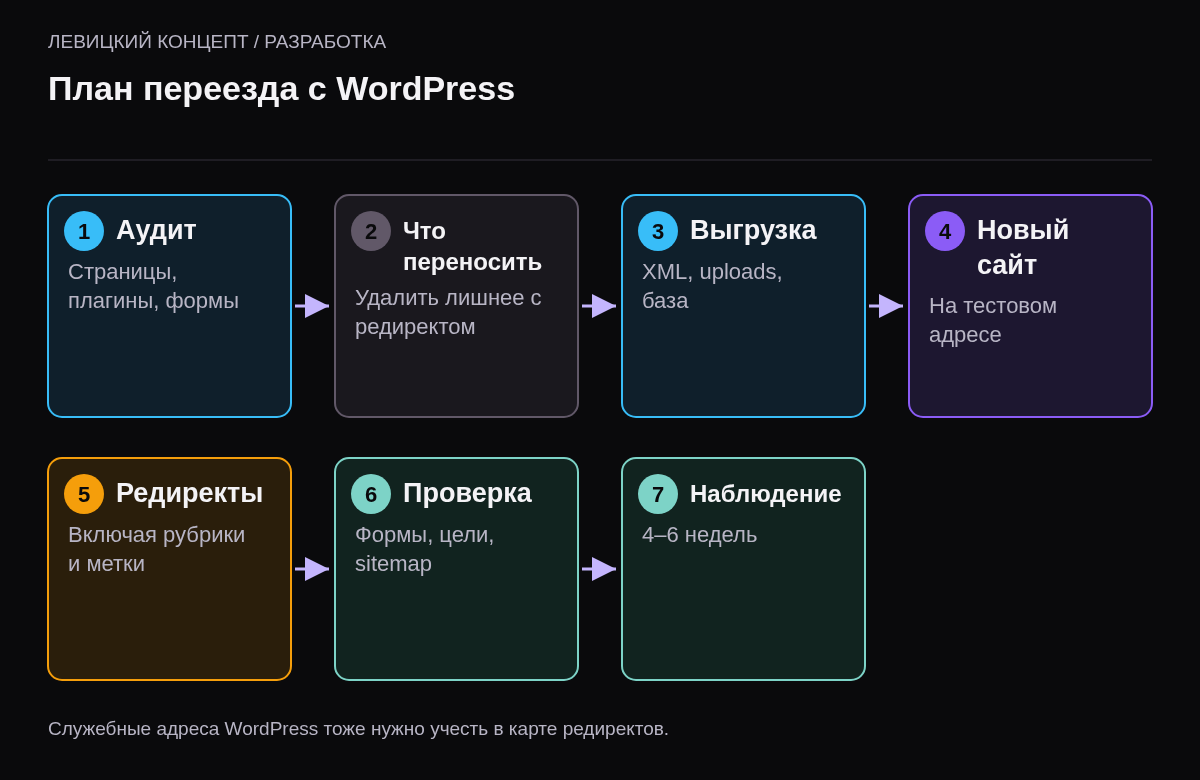Select the Выгрузка step heading

click(753, 230)
